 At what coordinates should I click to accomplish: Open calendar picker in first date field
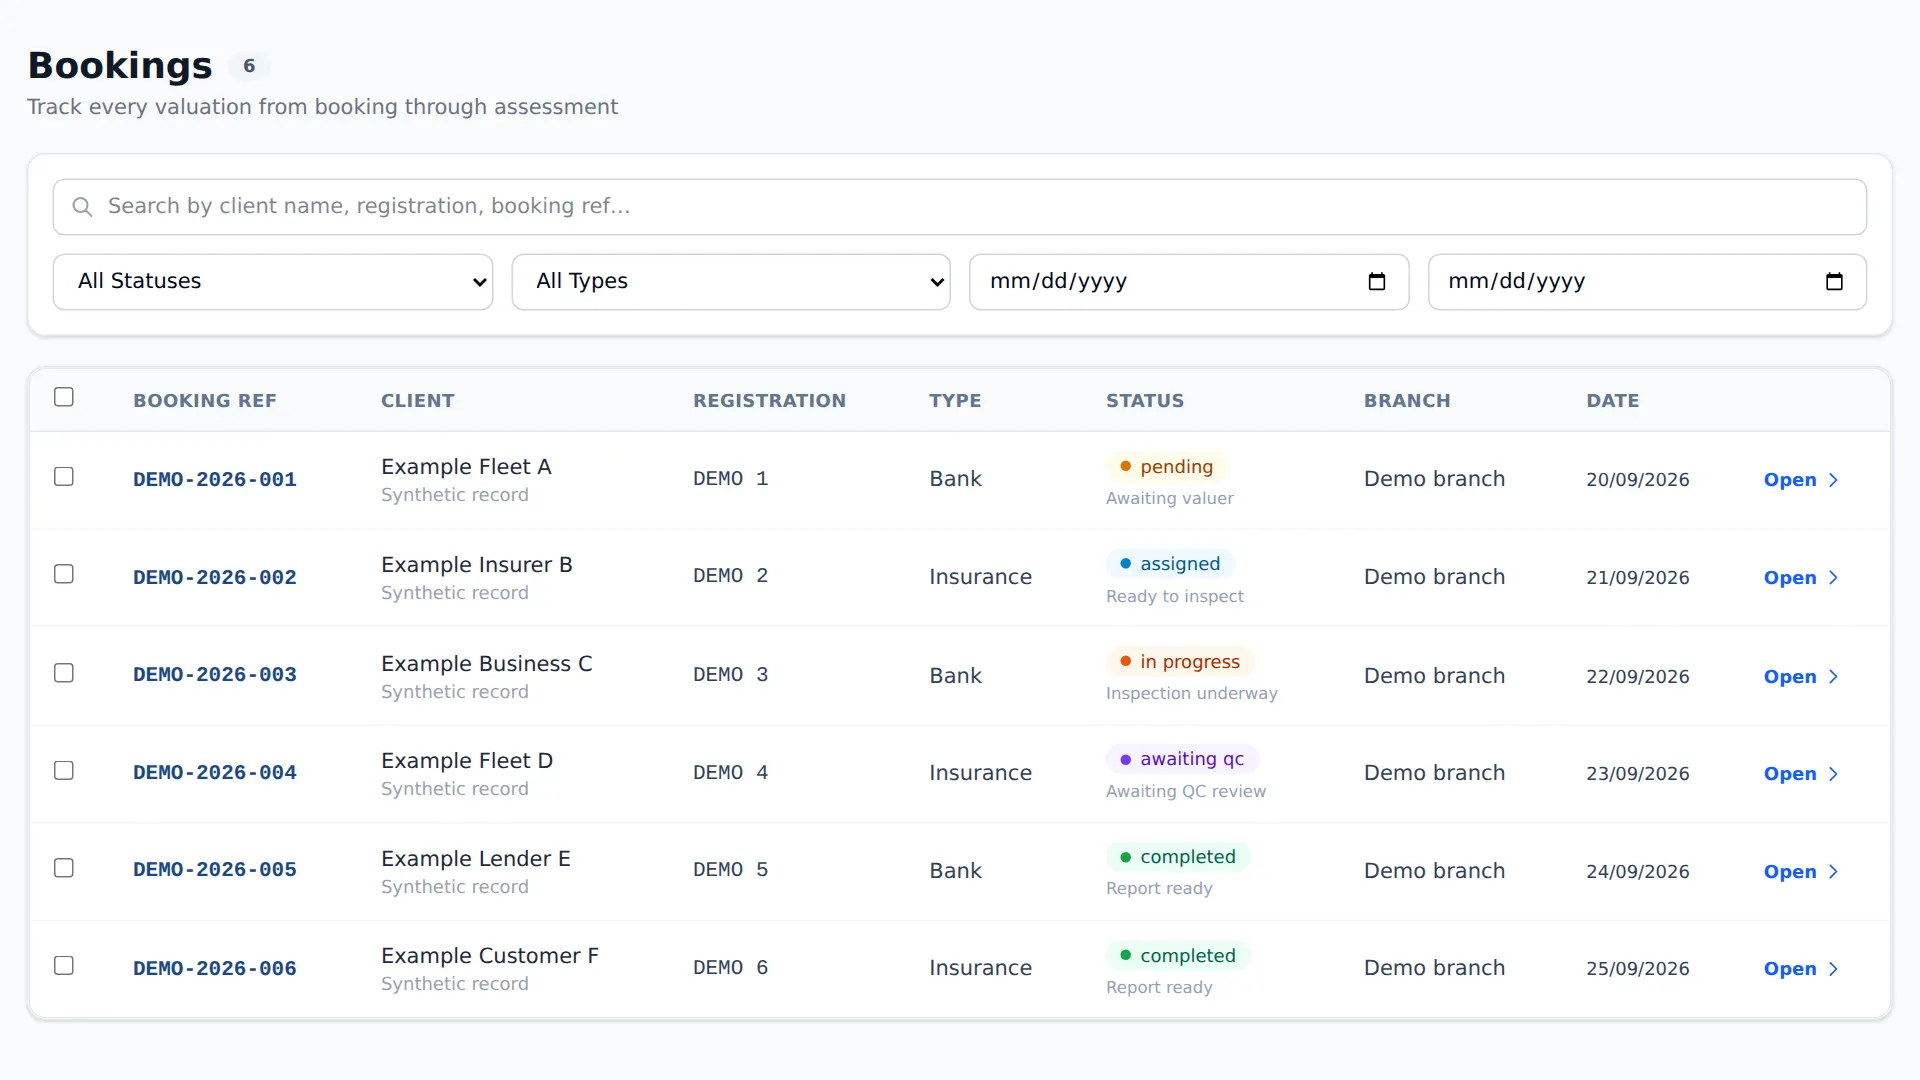point(1377,282)
